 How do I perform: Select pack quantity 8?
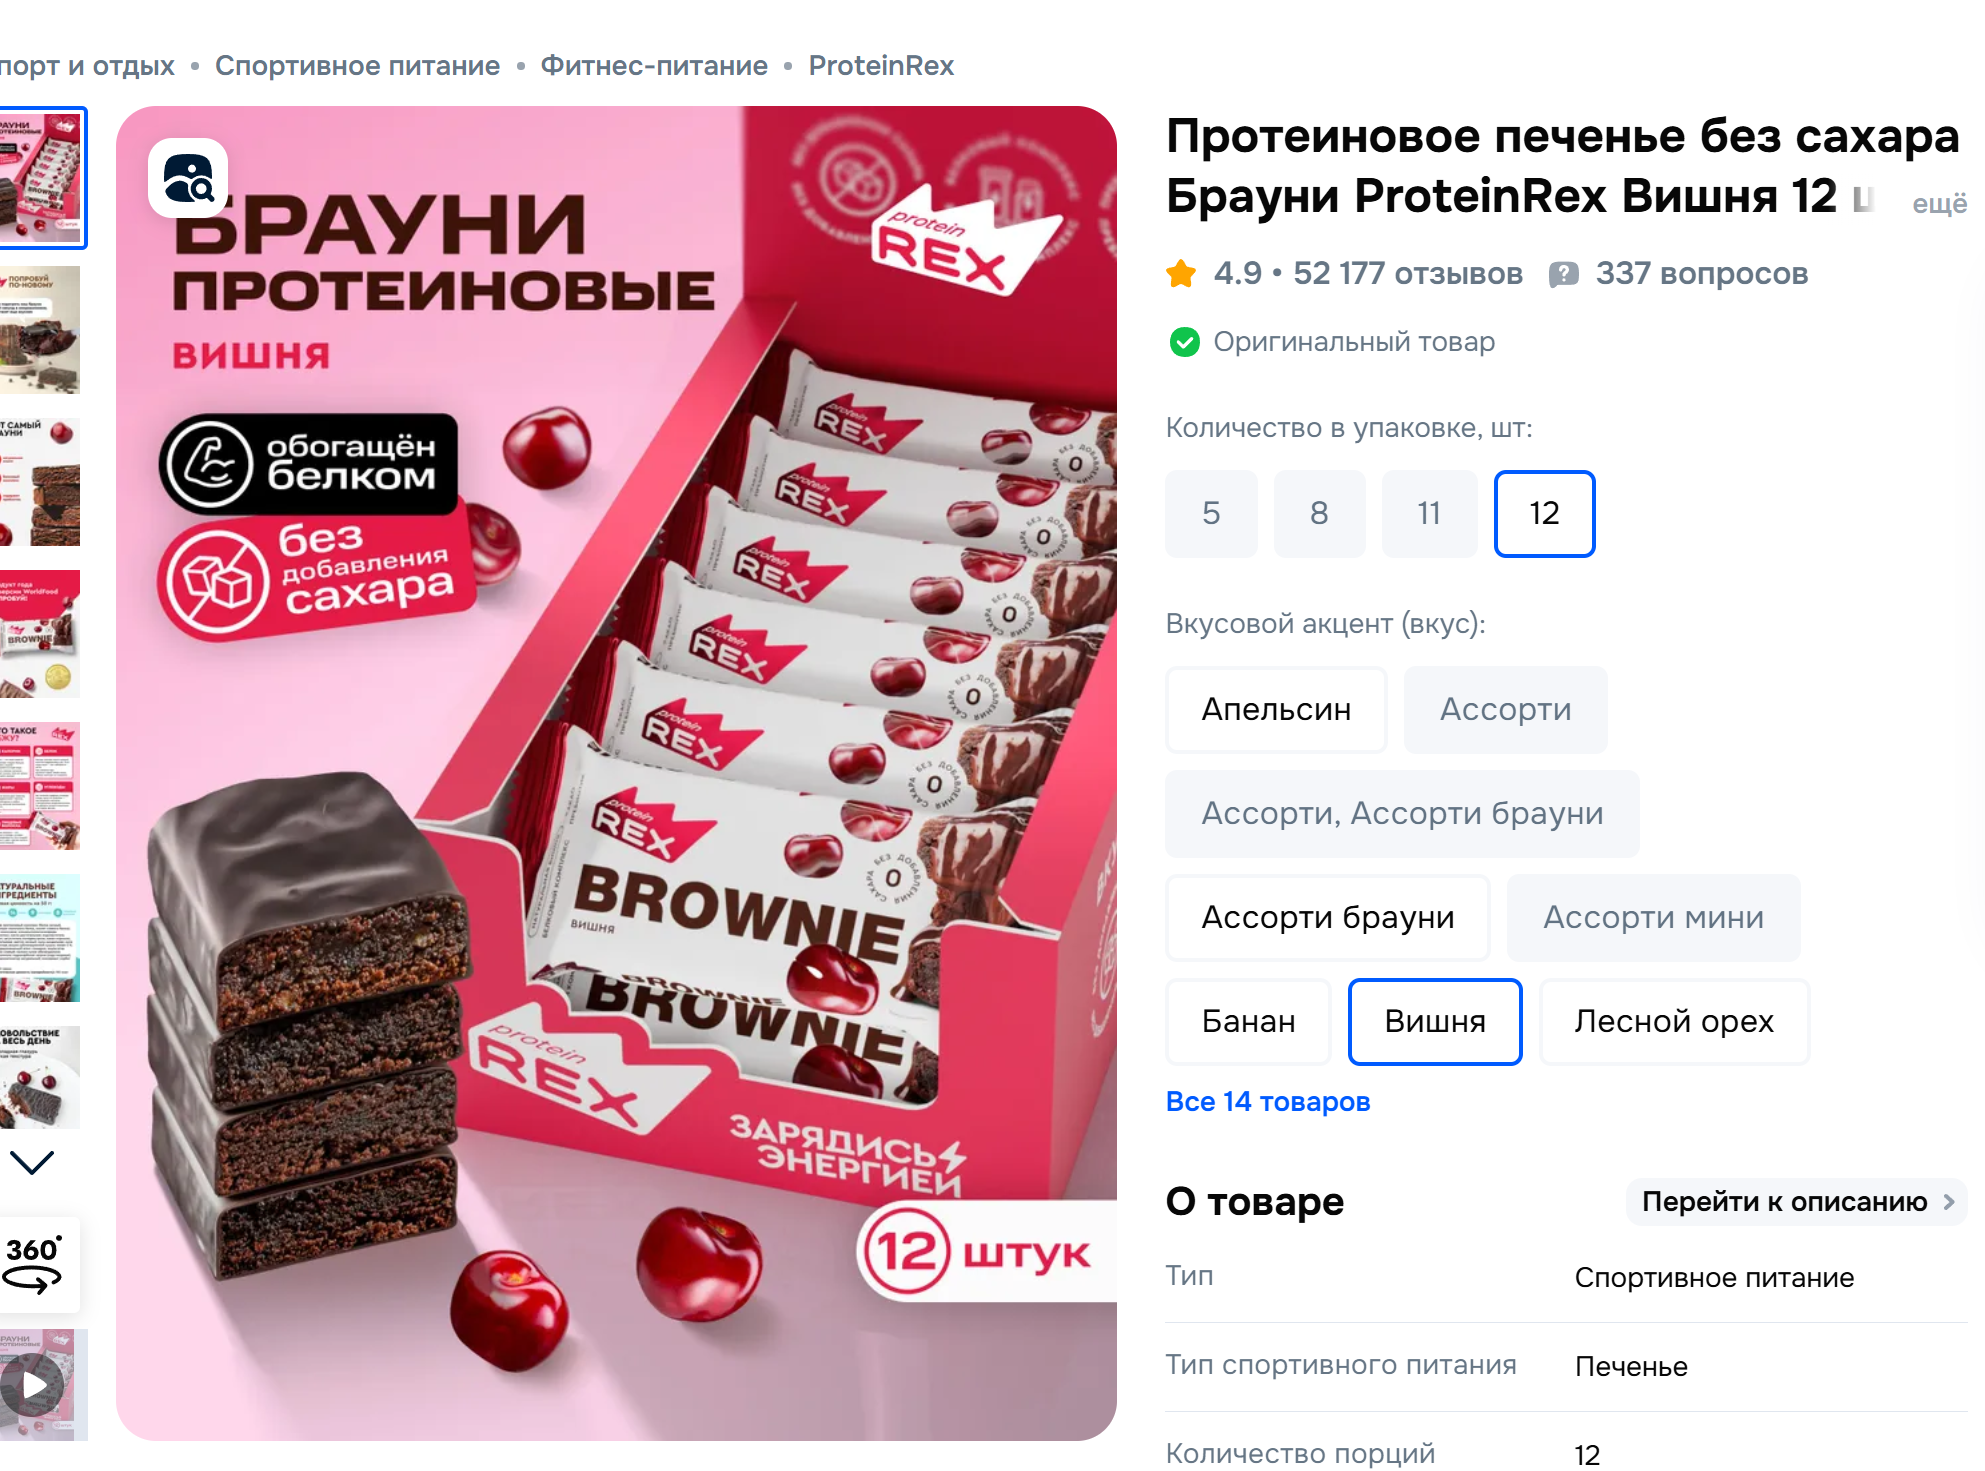(1319, 513)
